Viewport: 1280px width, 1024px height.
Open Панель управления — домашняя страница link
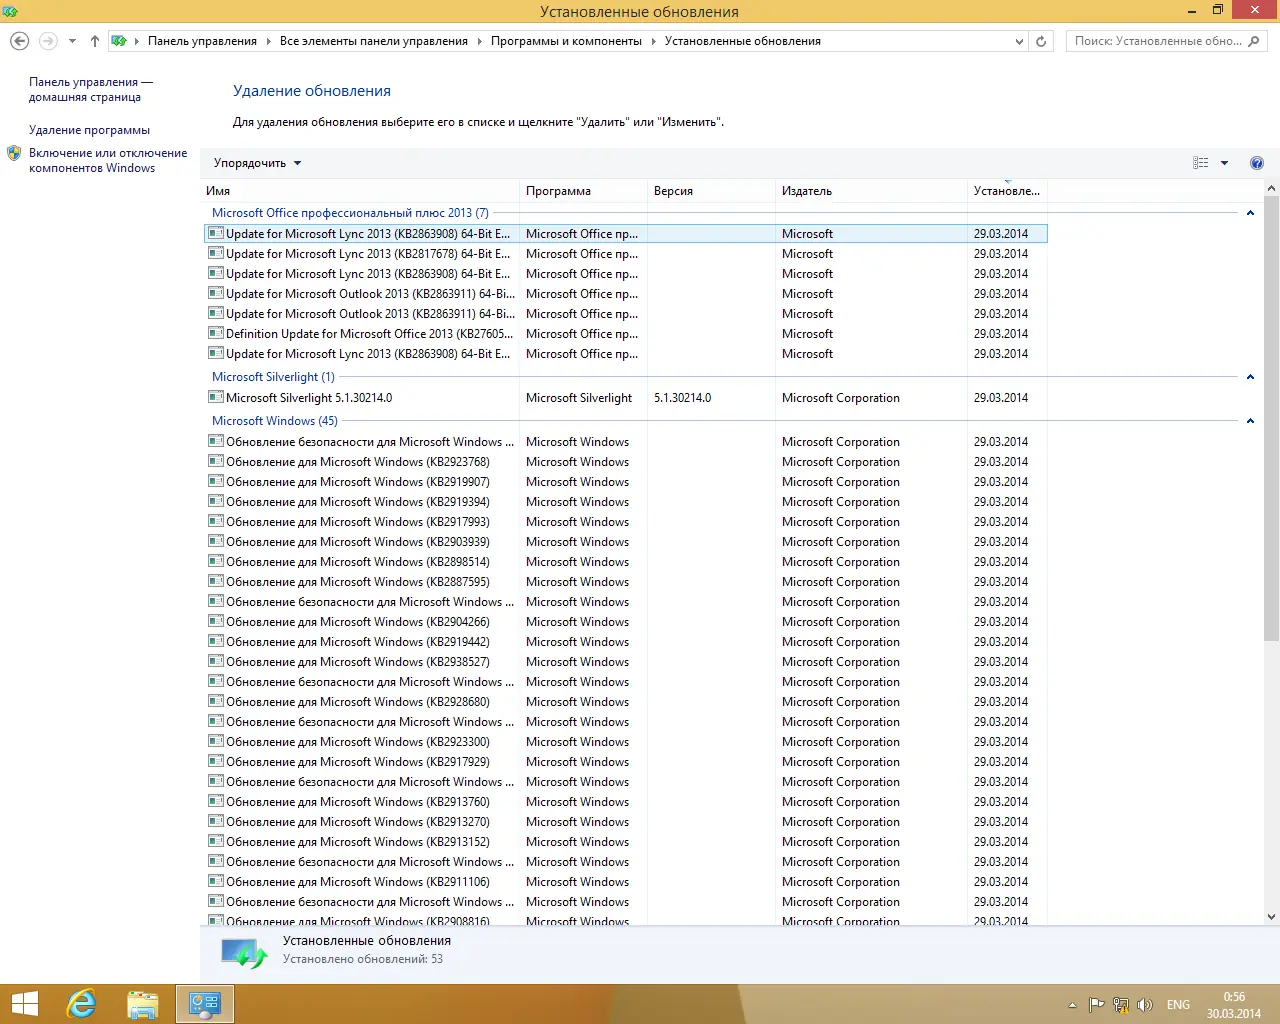click(x=91, y=89)
